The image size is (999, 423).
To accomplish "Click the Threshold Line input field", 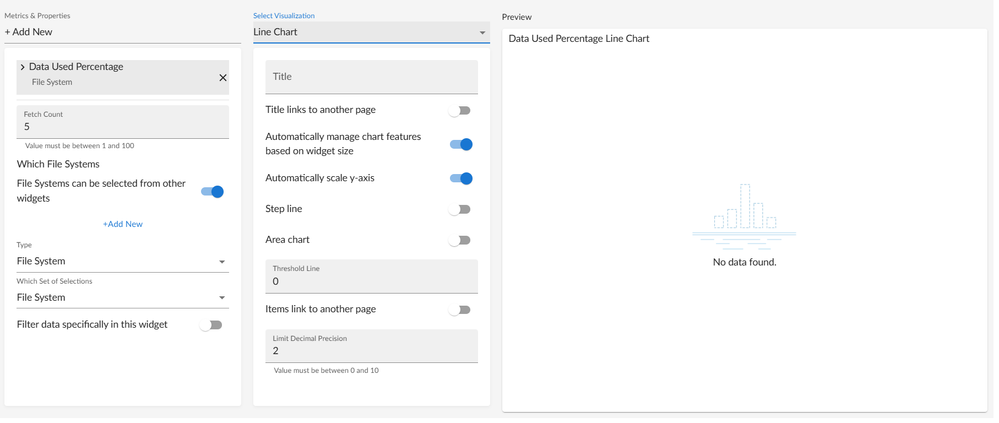I will pyautogui.click(x=371, y=281).
